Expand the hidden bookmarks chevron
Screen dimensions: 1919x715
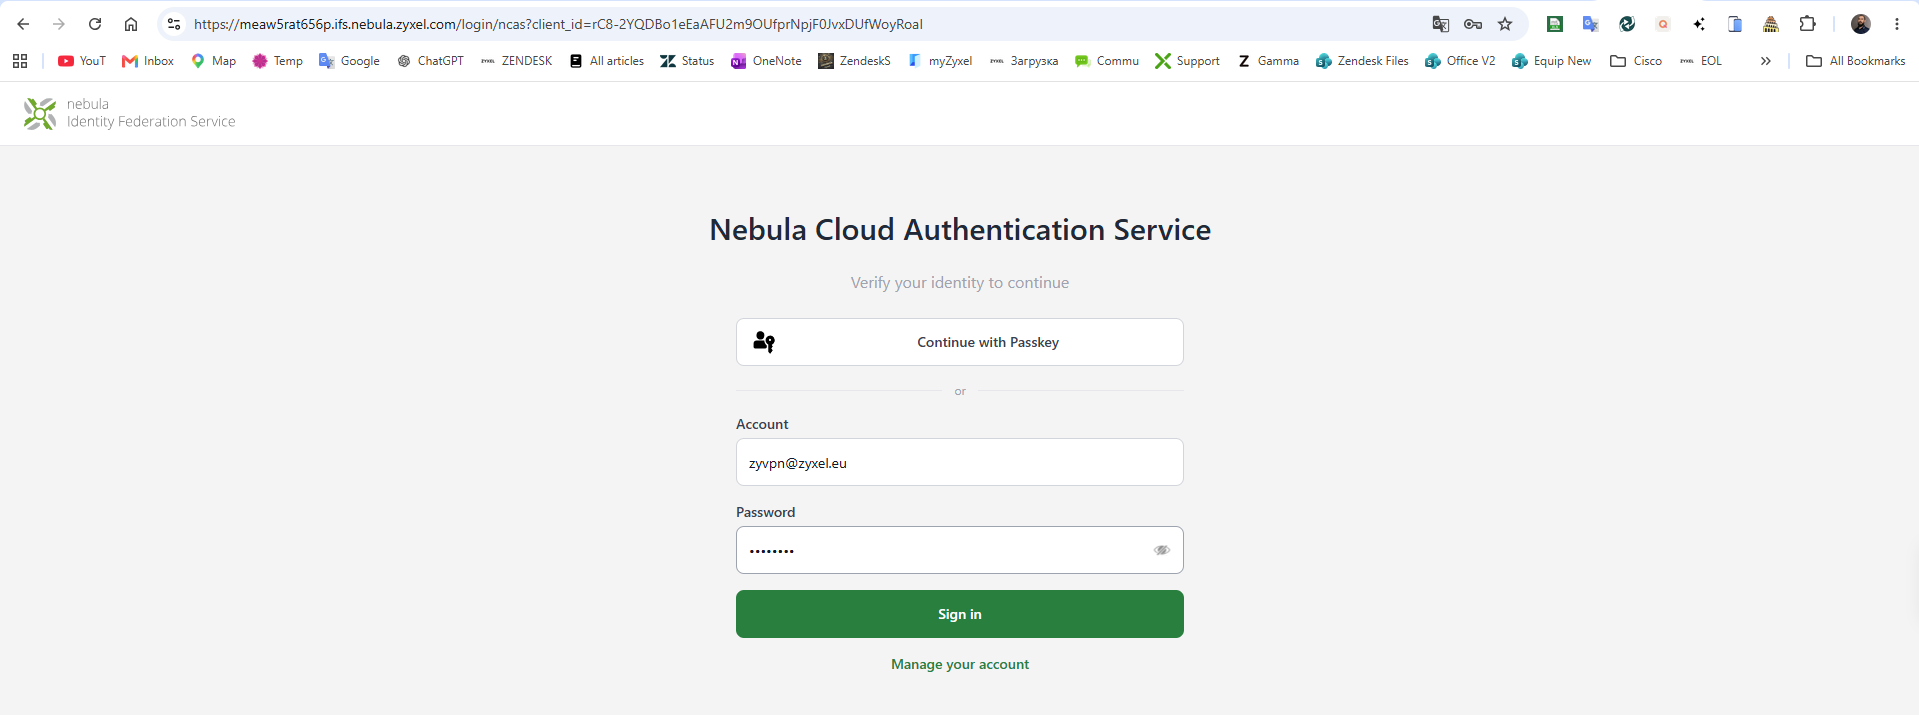pyautogui.click(x=1766, y=61)
